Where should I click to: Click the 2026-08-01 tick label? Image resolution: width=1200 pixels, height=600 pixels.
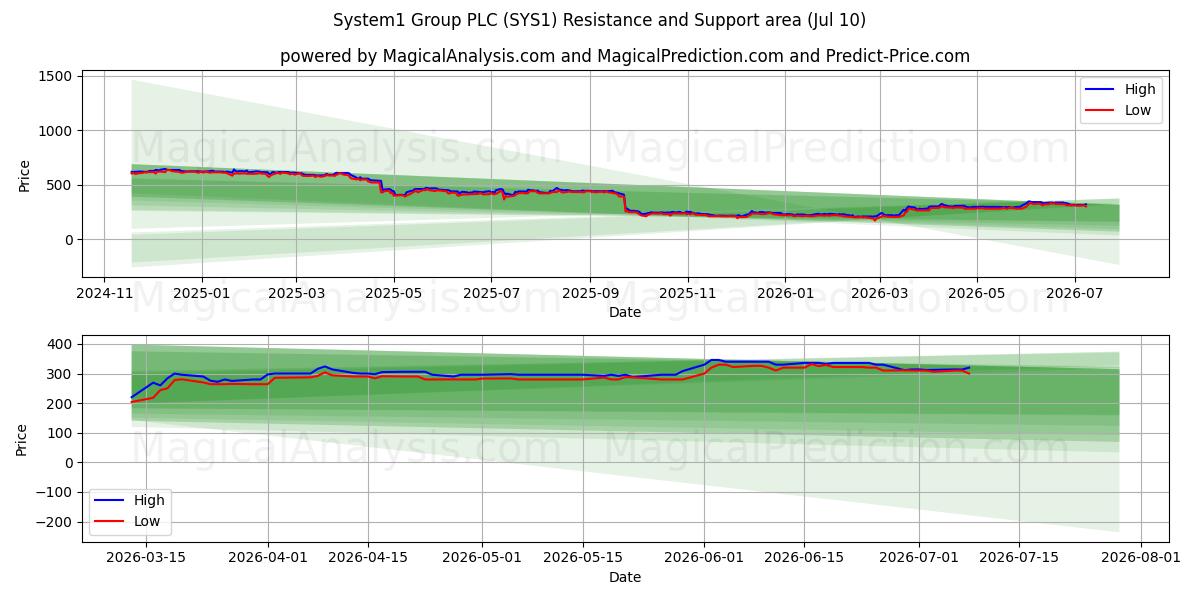click(x=1140, y=558)
